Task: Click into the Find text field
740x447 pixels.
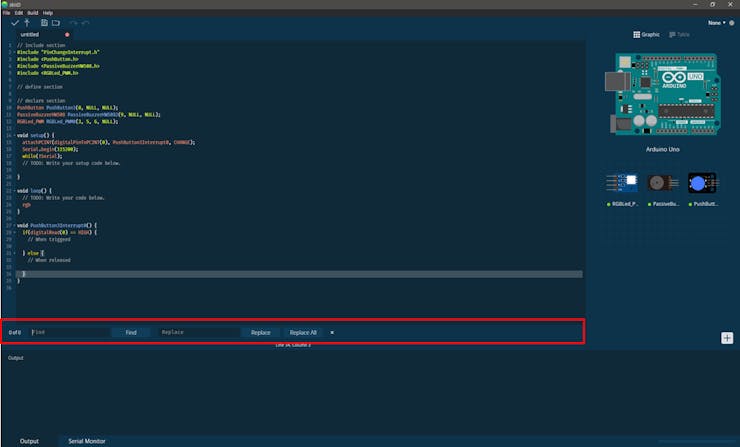Action: click(69, 332)
